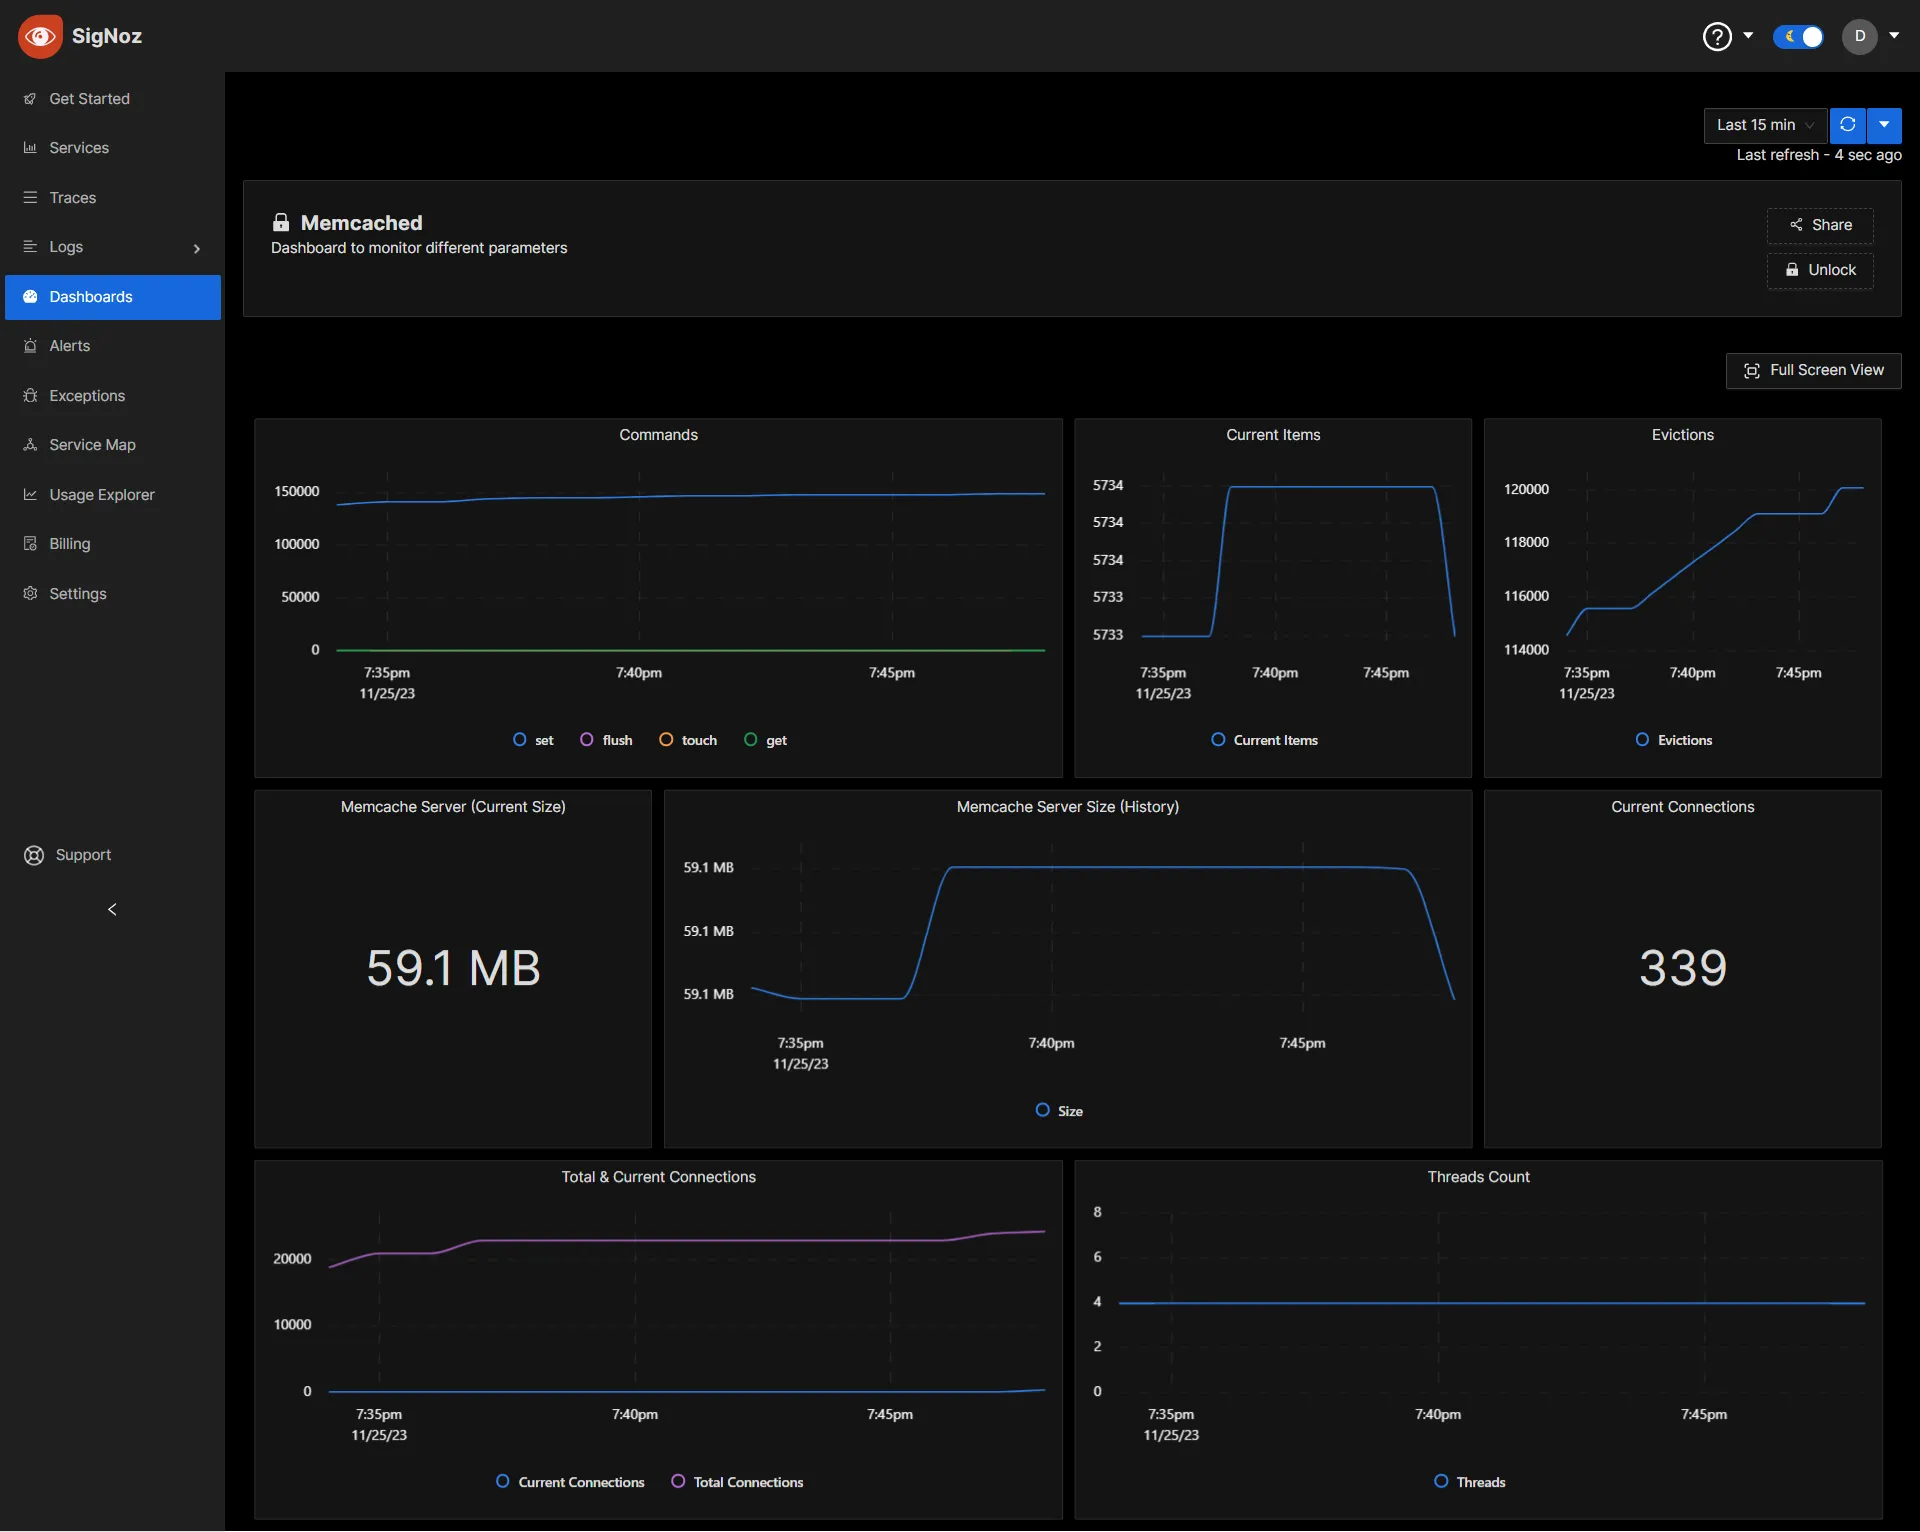Open Traces in the sidebar
This screenshot has width=1920, height=1532.
[x=112, y=198]
